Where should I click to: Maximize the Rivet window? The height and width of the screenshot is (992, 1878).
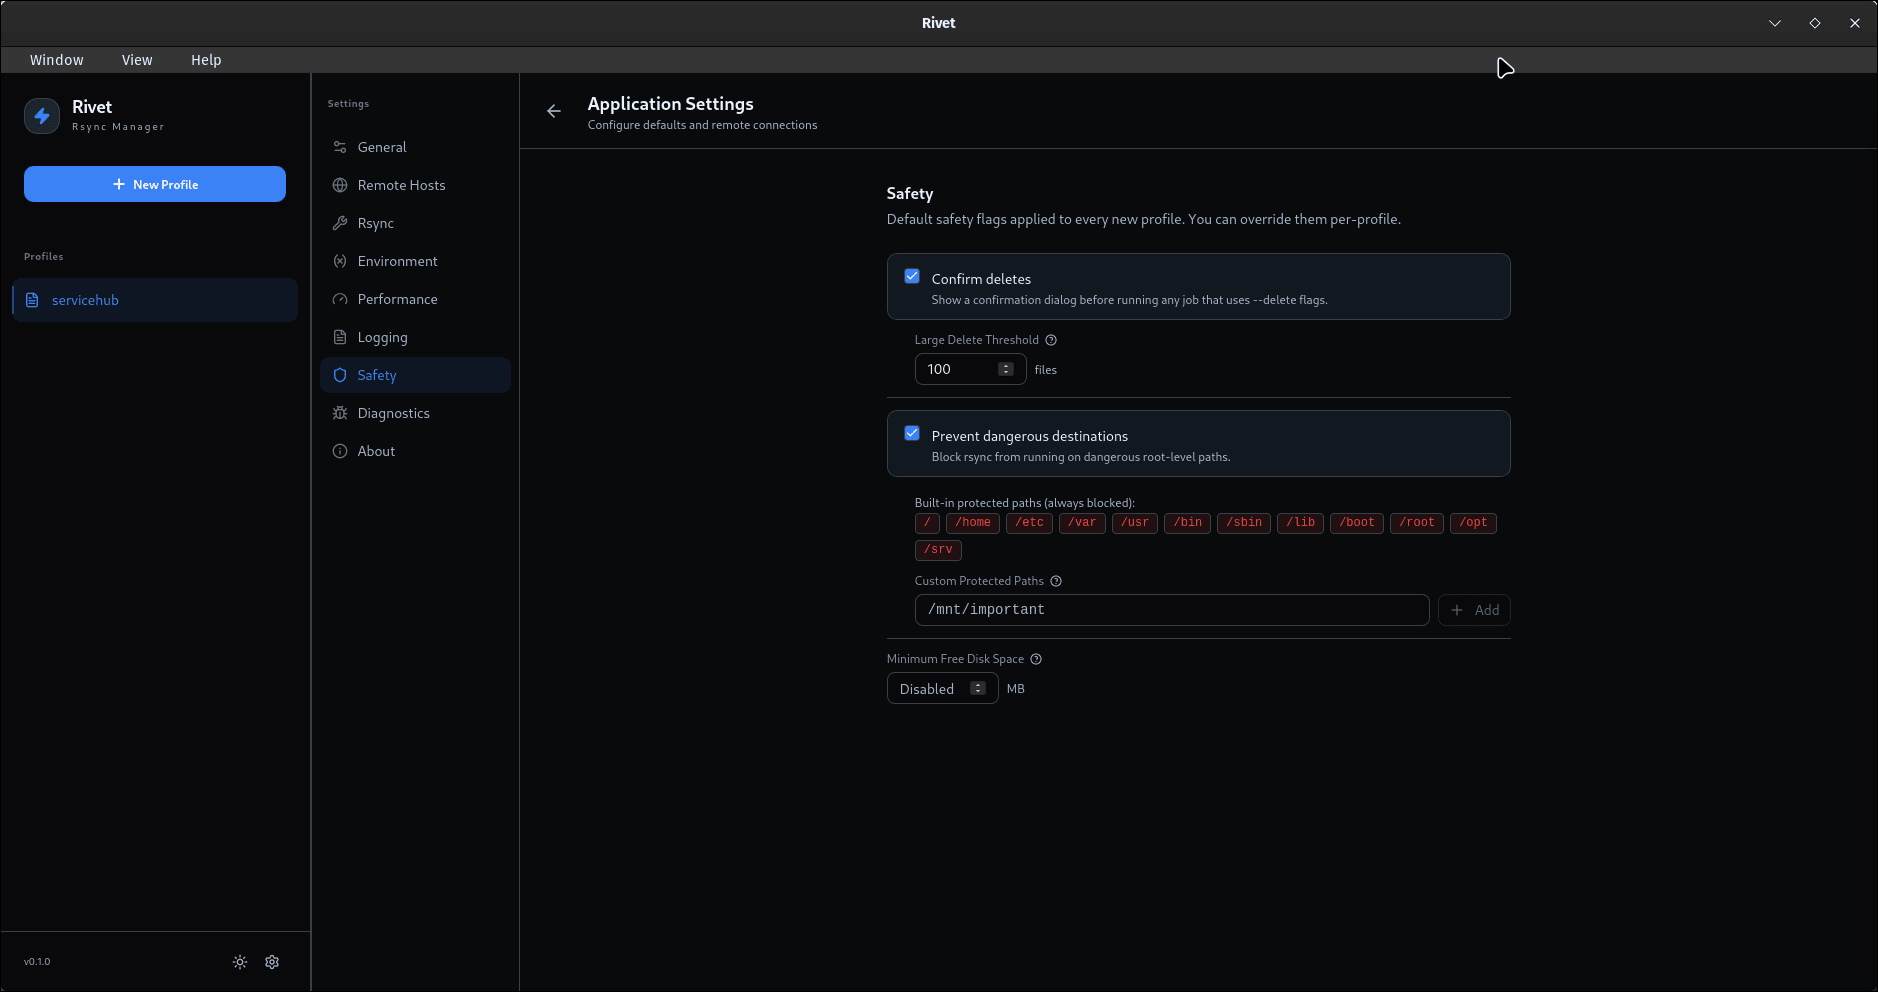tap(1815, 23)
